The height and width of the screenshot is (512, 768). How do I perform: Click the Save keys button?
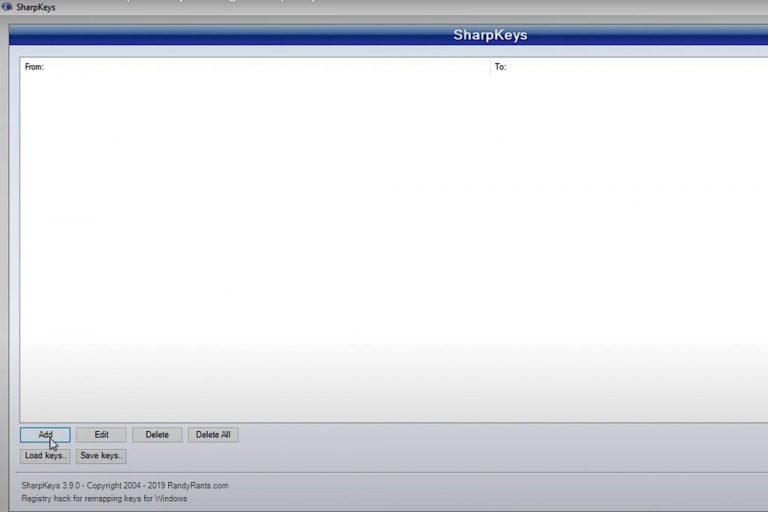coord(101,456)
